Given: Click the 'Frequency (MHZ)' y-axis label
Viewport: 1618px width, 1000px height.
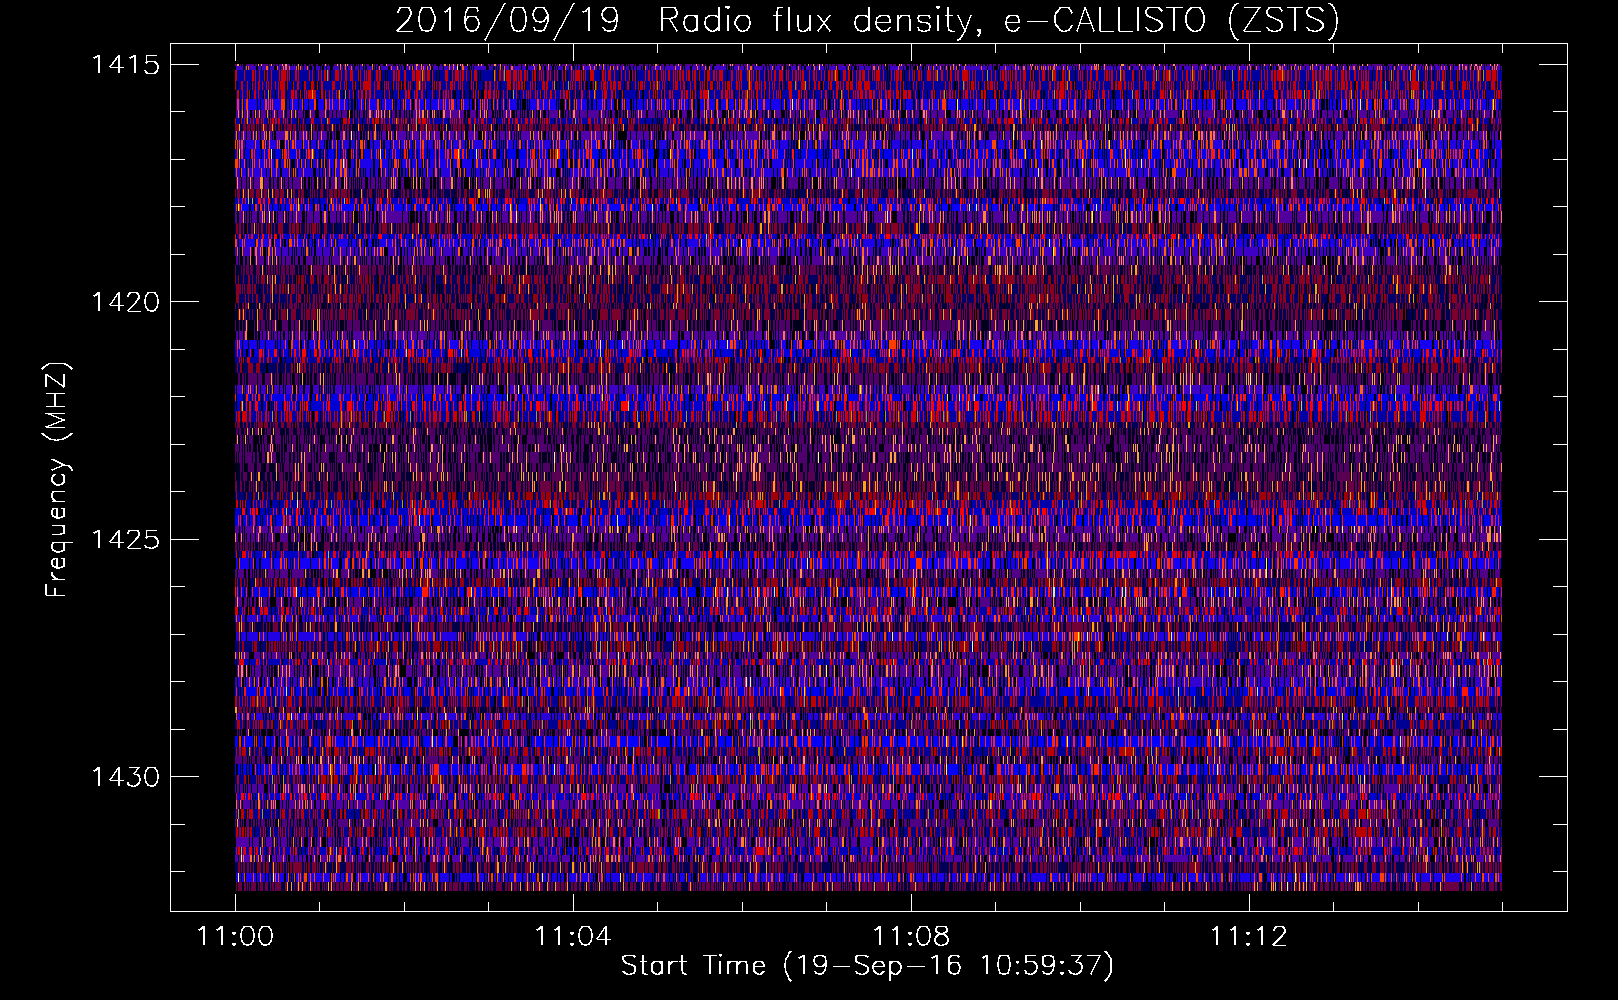Looking at the screenshot, I should click(58, 480).
